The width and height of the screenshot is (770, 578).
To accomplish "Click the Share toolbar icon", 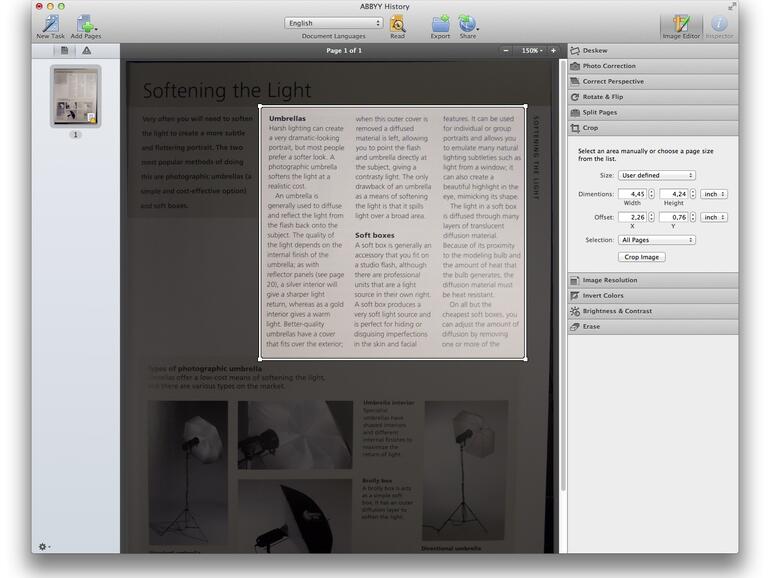I will click(x=468, y=24).
